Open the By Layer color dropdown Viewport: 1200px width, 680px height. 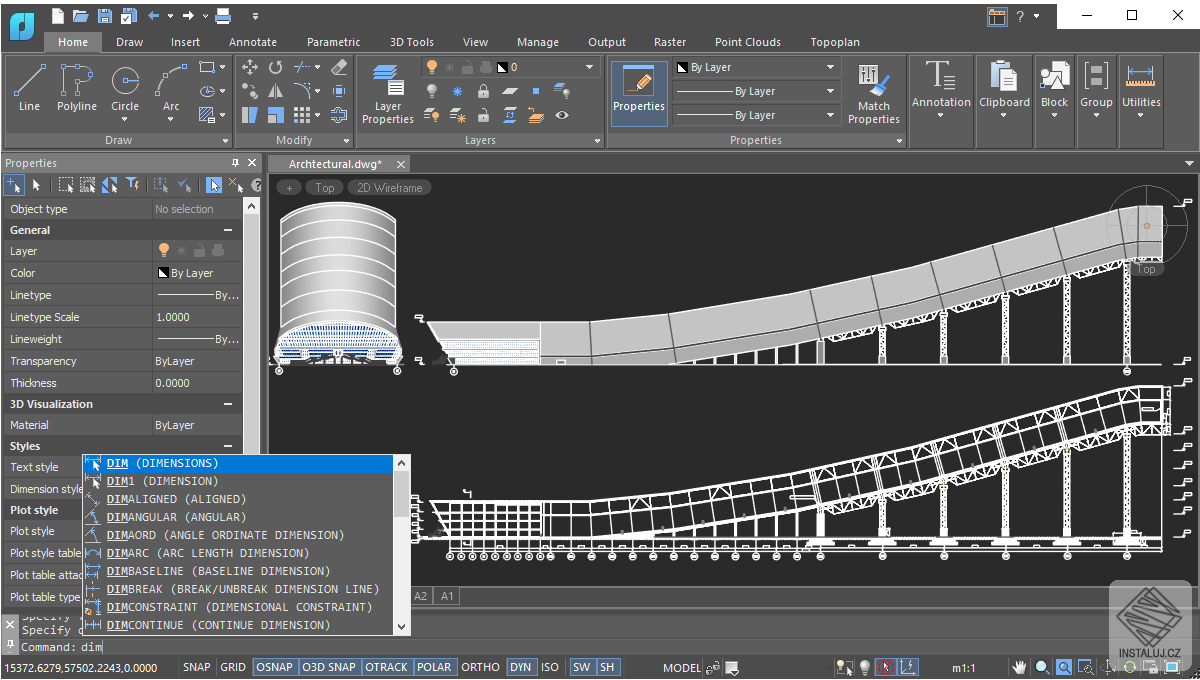(756, 67)
